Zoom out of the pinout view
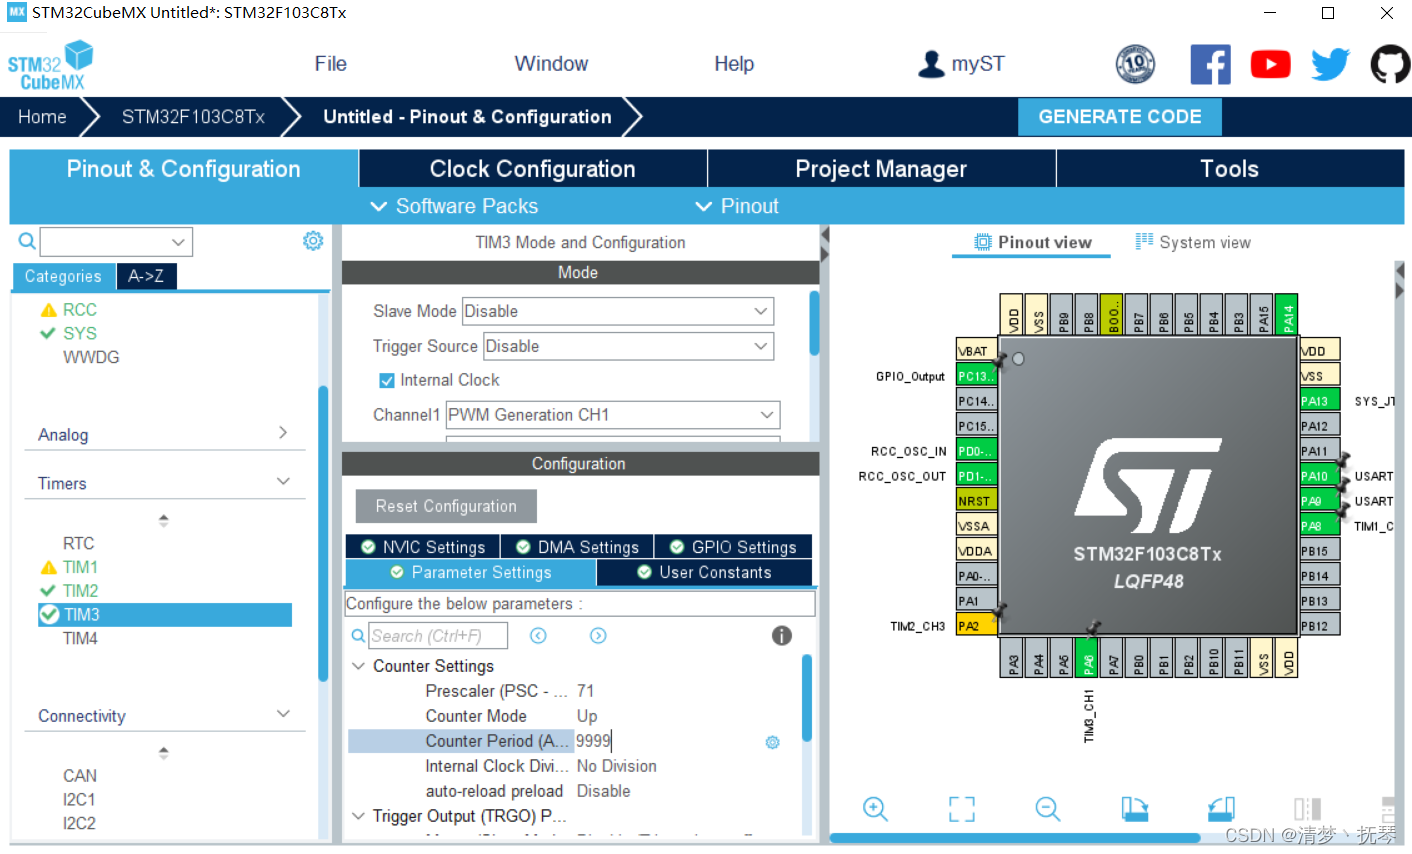1412x854 pixels. [x=1047, y=809]
